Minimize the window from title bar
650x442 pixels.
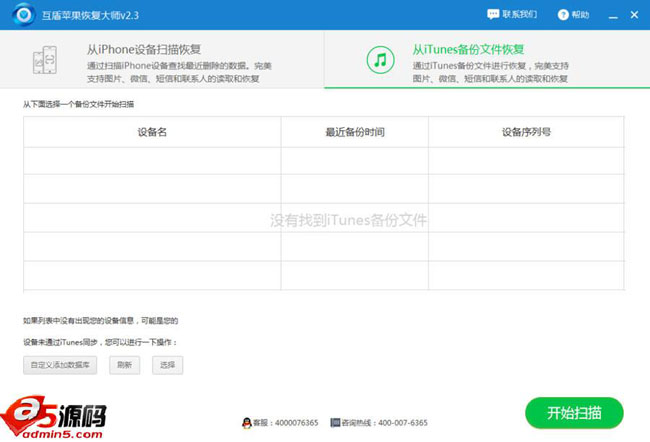[611, 15]
